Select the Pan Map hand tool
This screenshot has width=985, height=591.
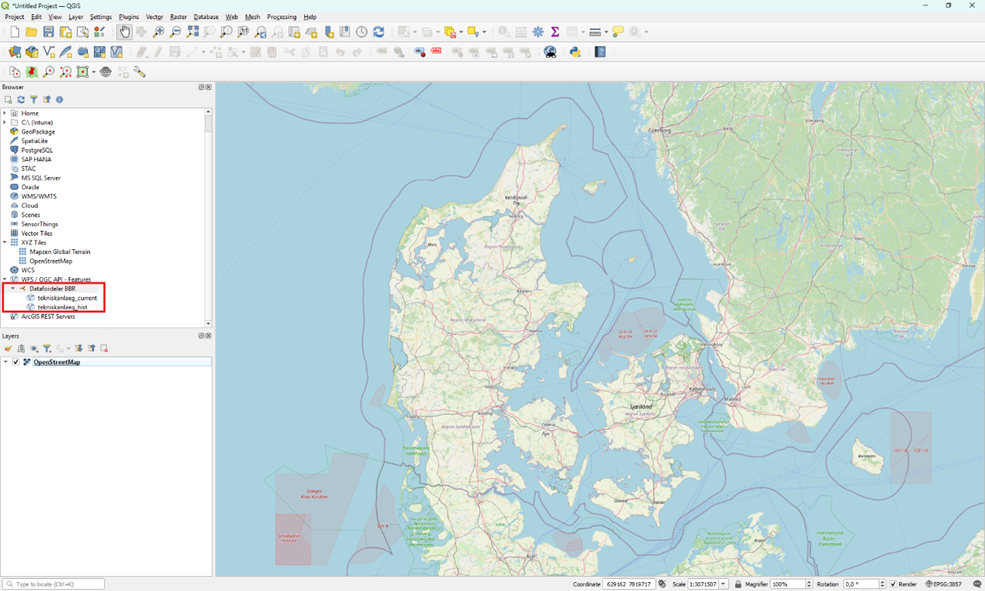tap(124, 32)
